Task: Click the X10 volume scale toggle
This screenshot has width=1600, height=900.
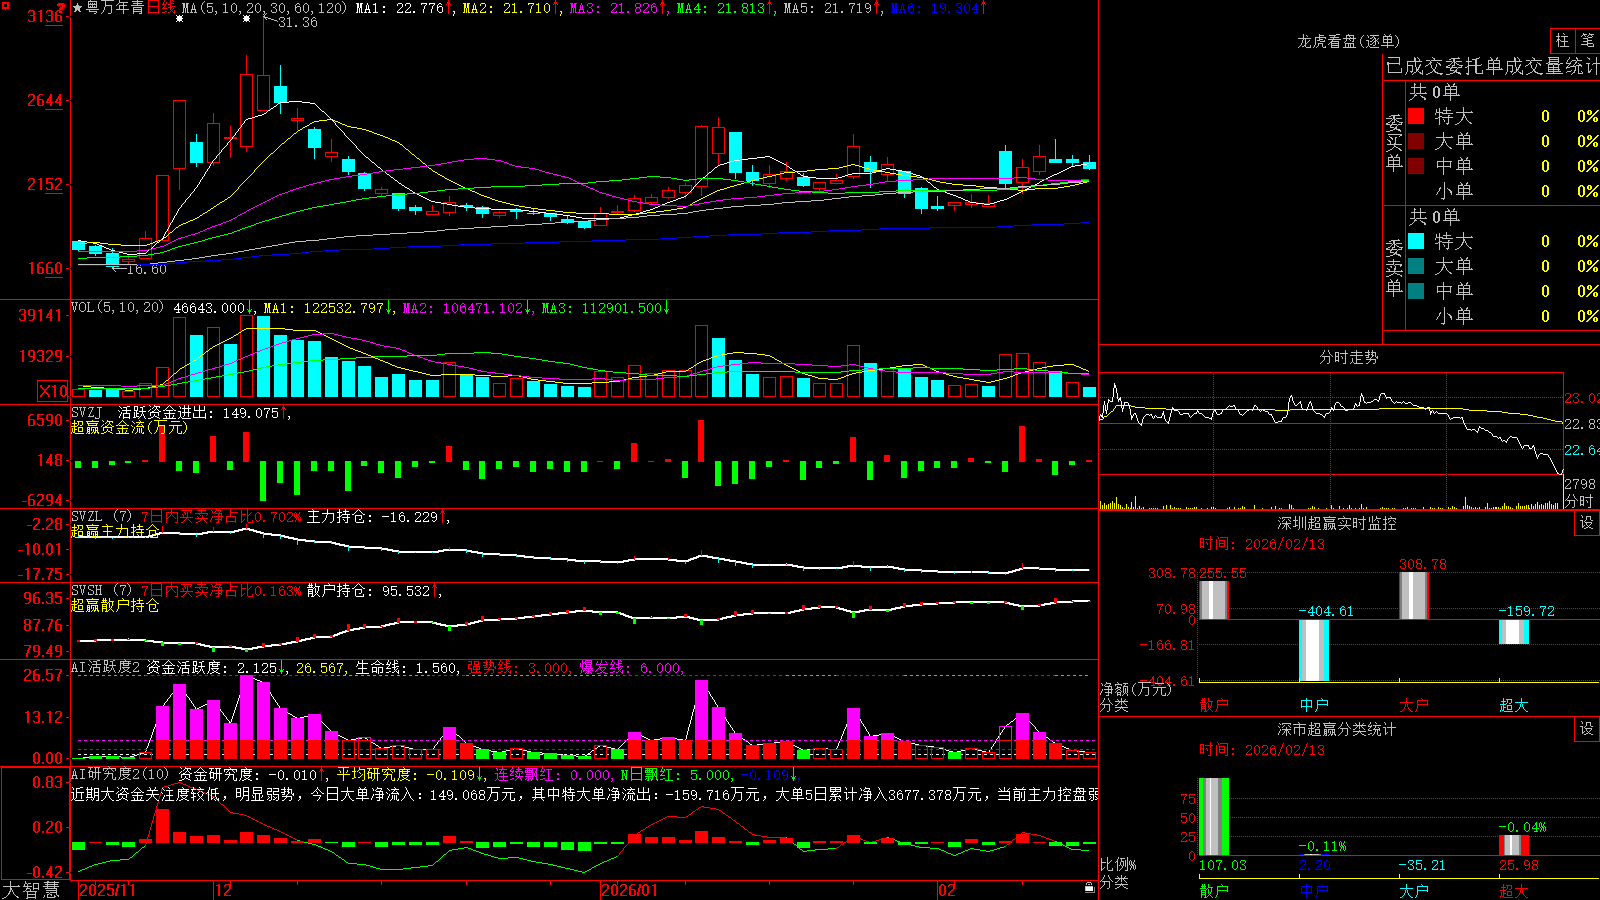Action: 53,391
